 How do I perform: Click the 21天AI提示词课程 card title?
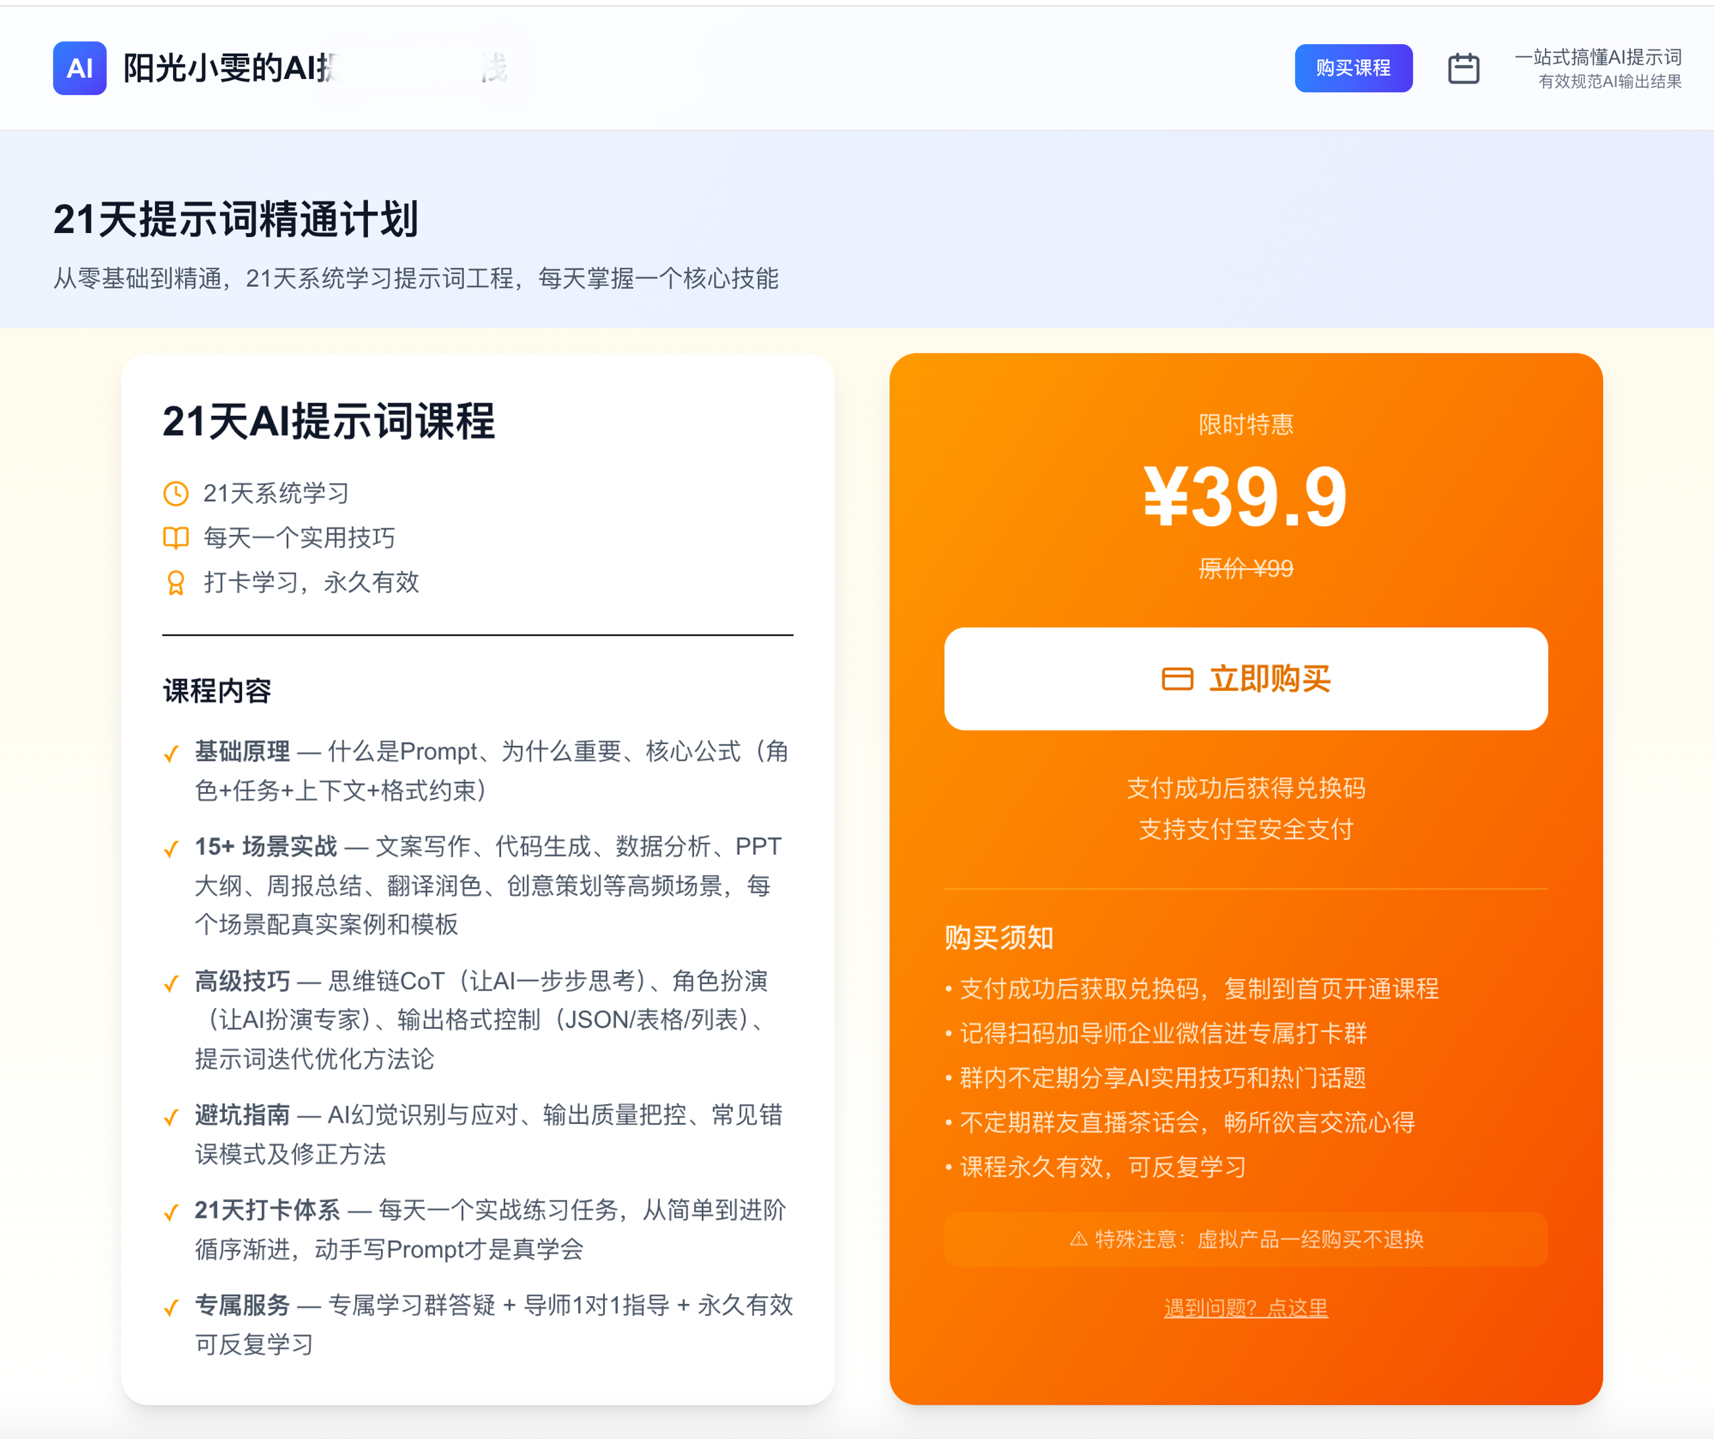pos(329,421)
